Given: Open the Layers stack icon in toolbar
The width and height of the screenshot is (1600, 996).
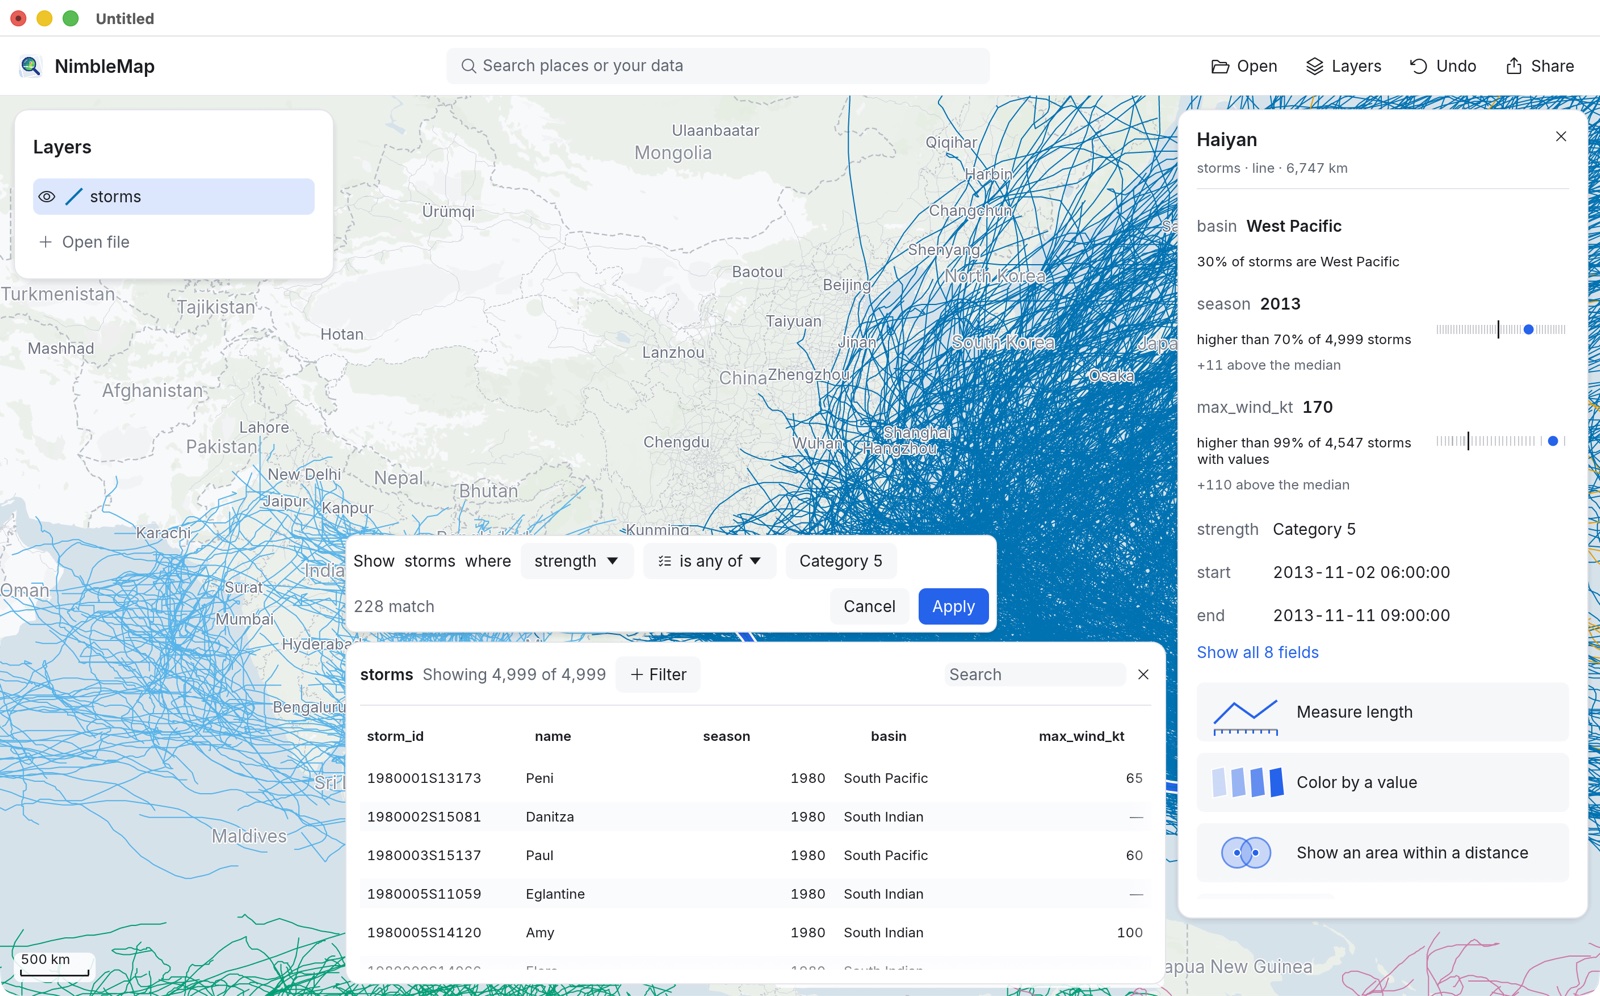Looking at the screenshot, I should pos(1315,66).
